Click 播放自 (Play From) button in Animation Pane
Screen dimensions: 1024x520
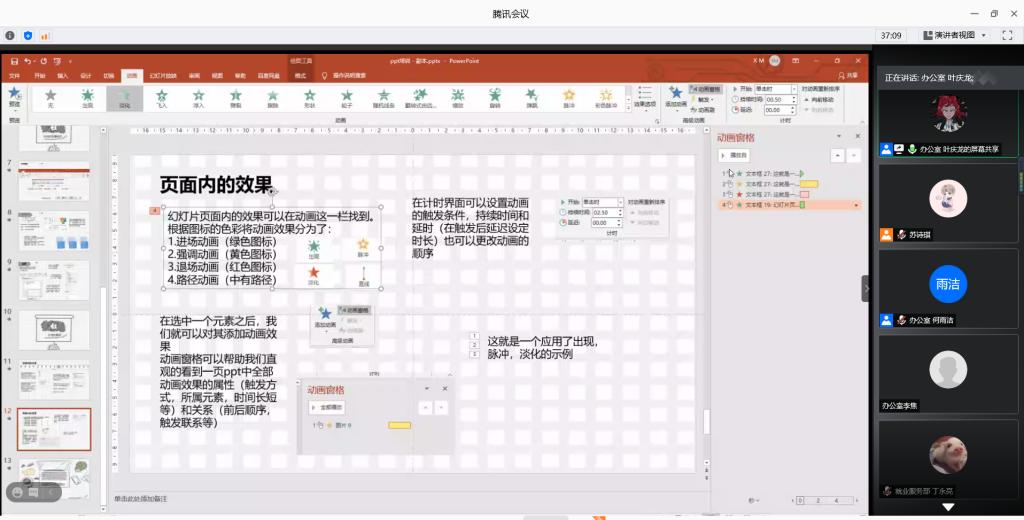[735, 155]
